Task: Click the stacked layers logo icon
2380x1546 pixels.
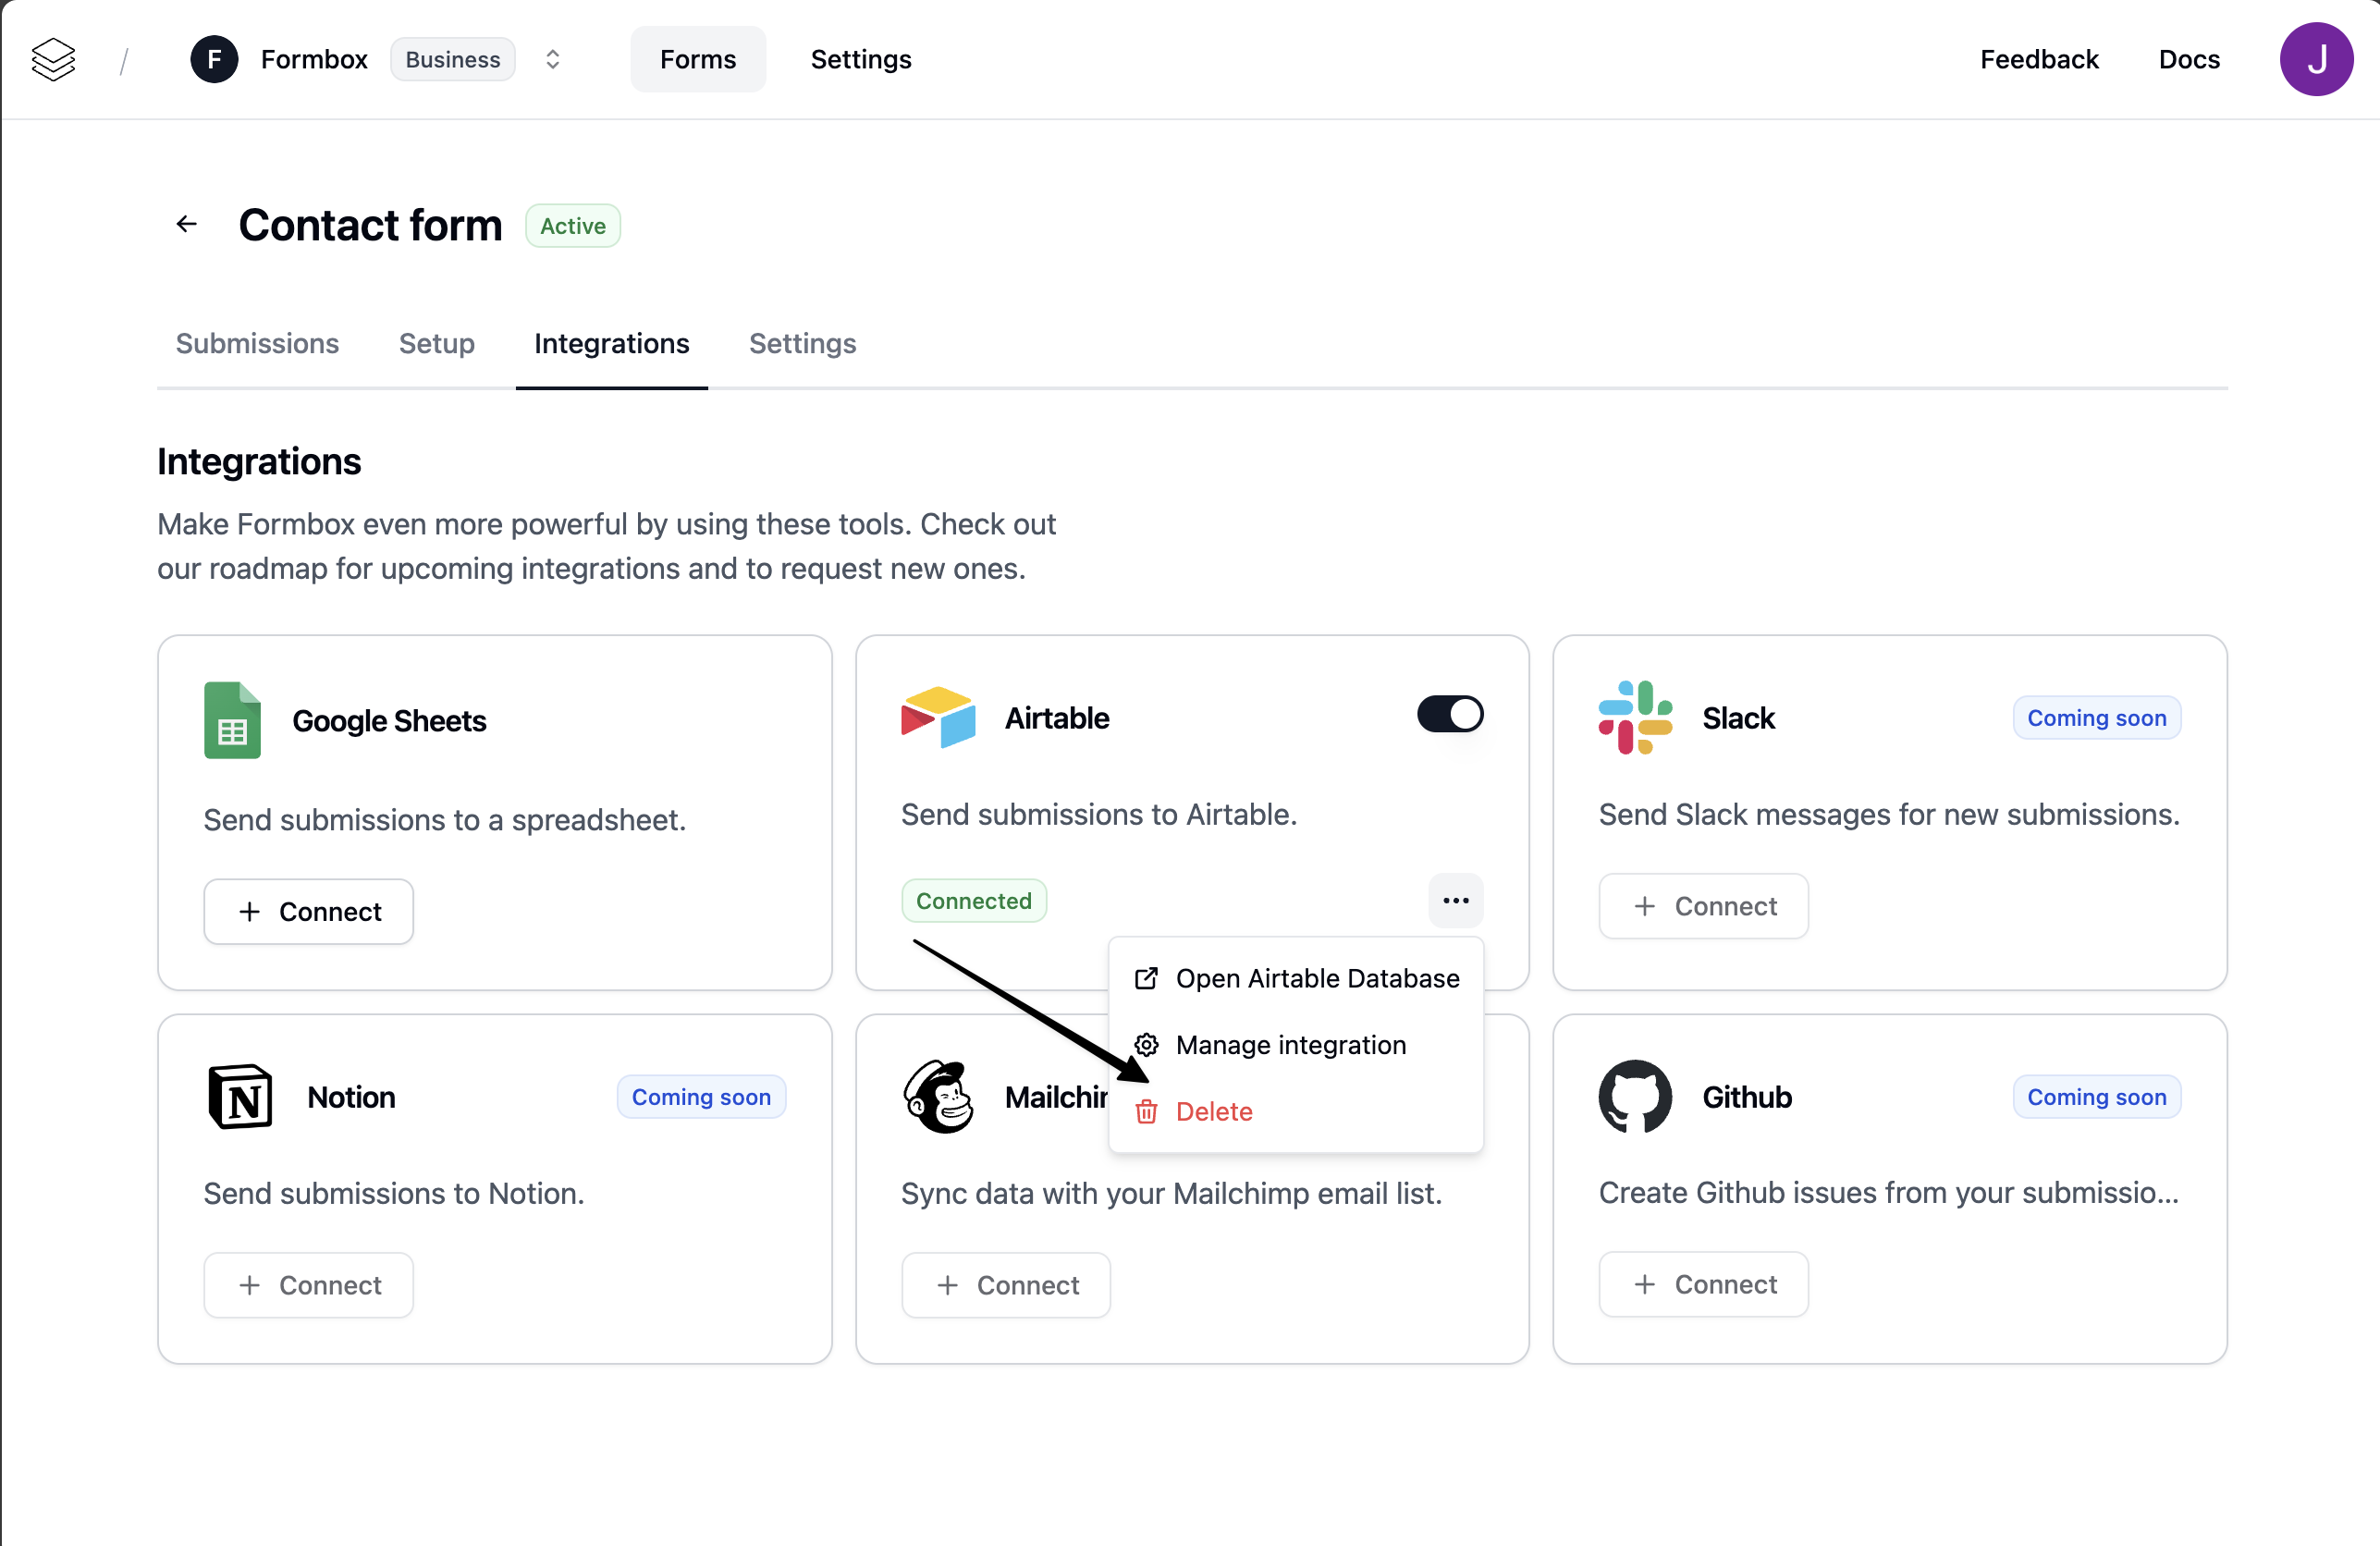Action: [53, 59]
